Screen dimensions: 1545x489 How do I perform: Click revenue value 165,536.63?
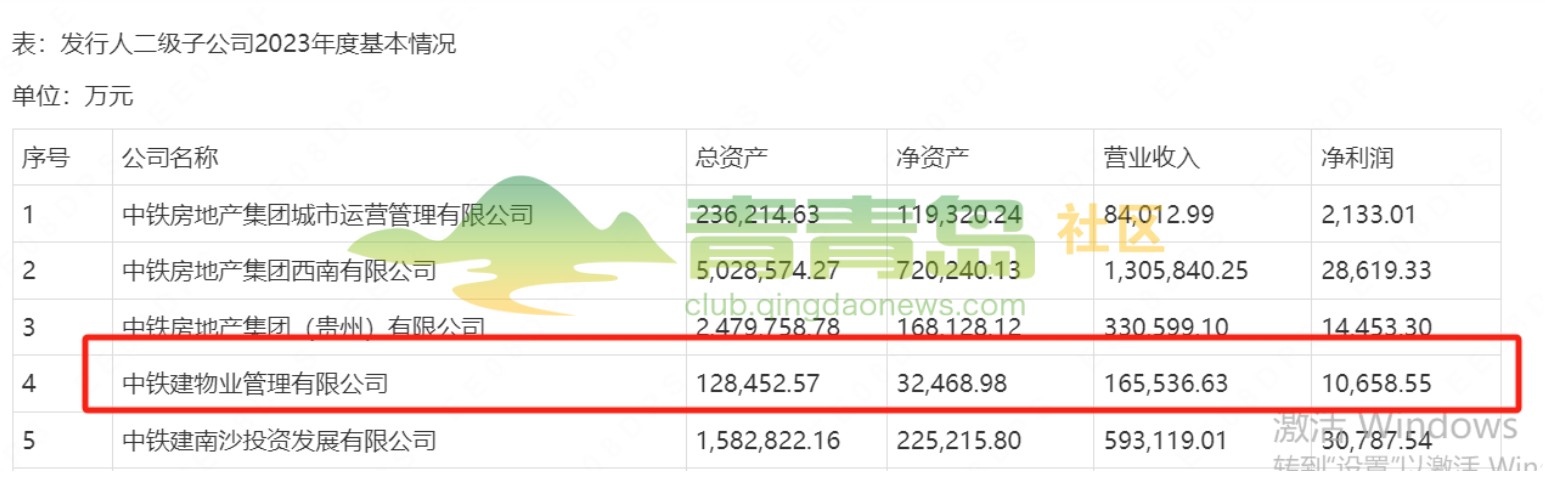pyautogui.click(x=1165, y=383)
